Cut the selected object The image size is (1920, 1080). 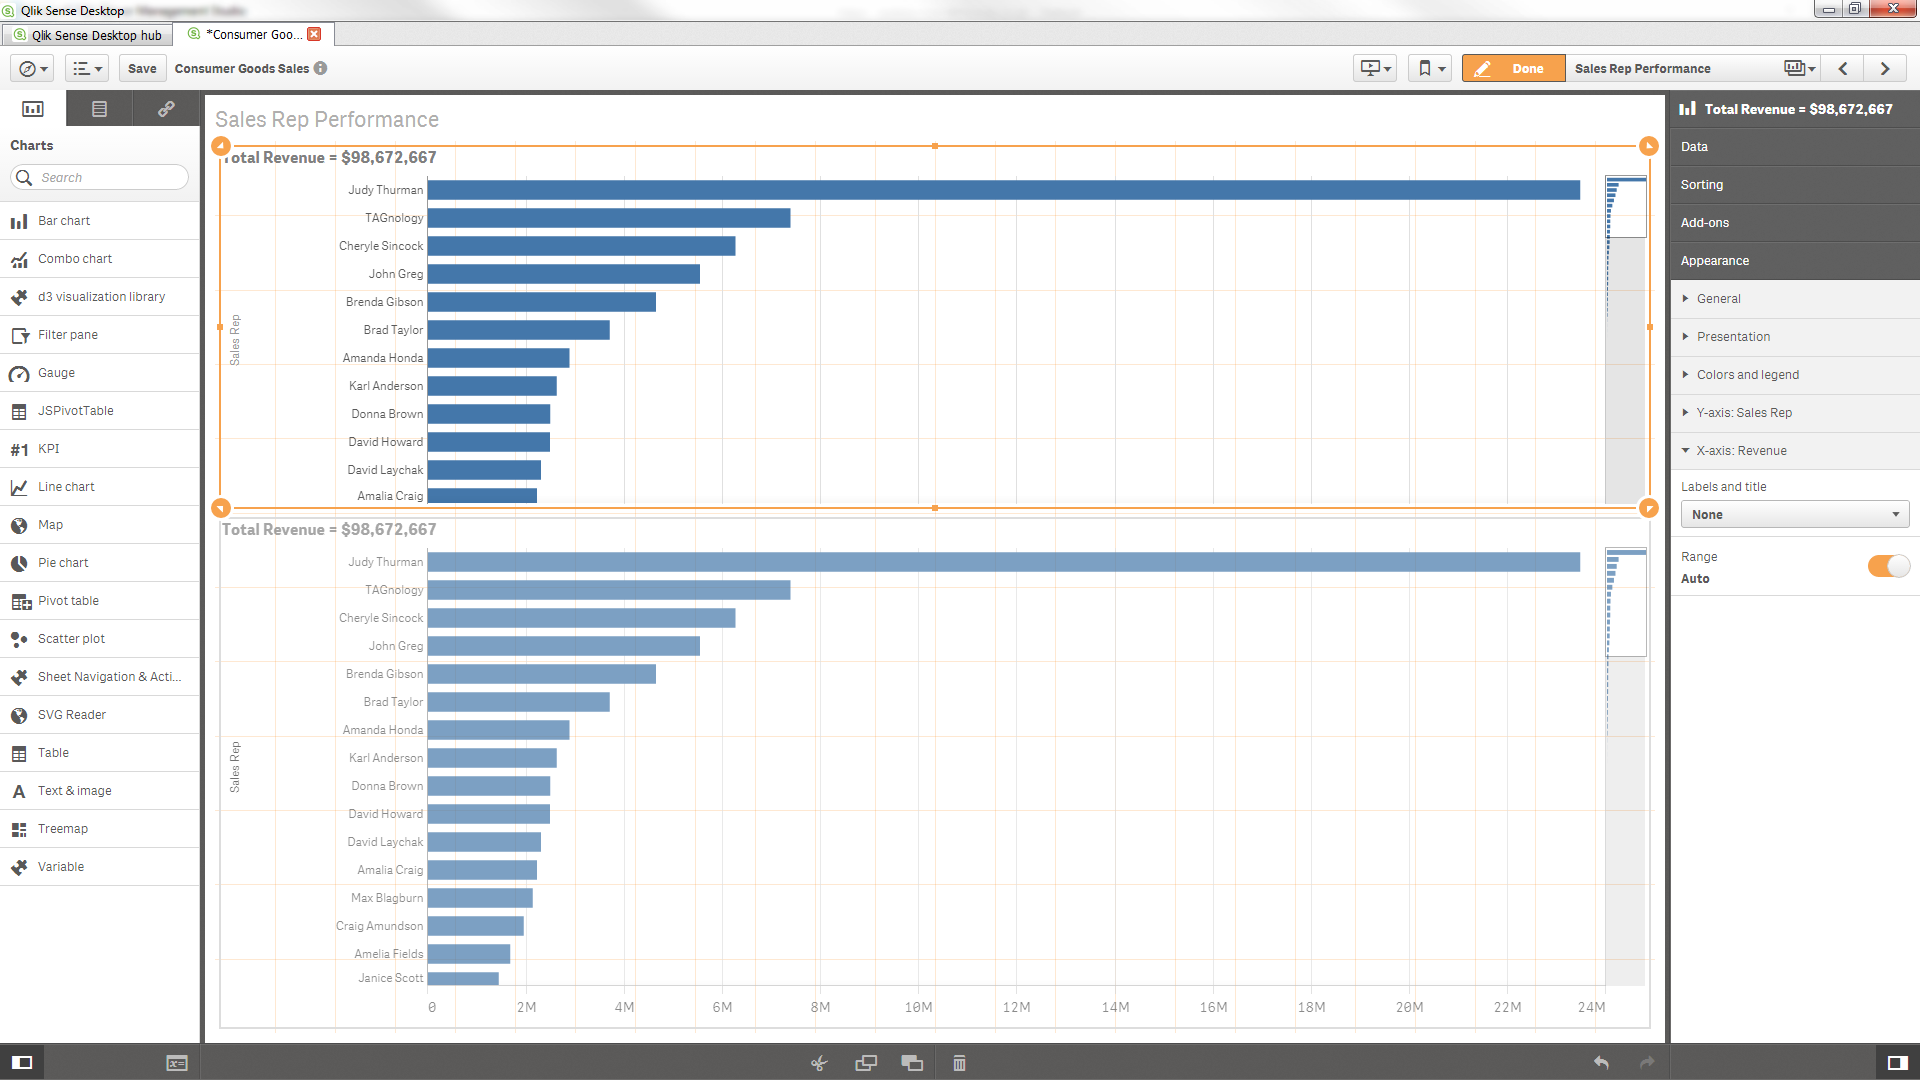click(x=819, y=1063)
